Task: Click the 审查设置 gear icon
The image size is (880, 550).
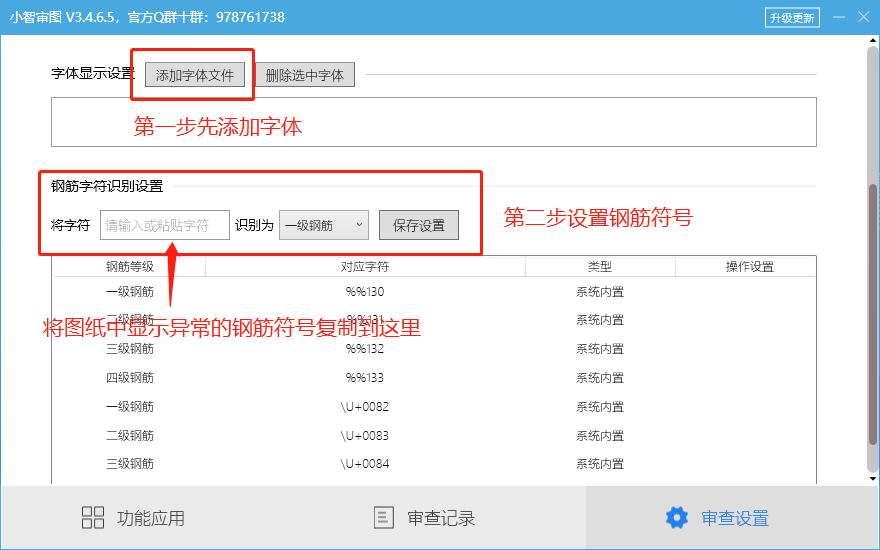Action: (677, 517)
